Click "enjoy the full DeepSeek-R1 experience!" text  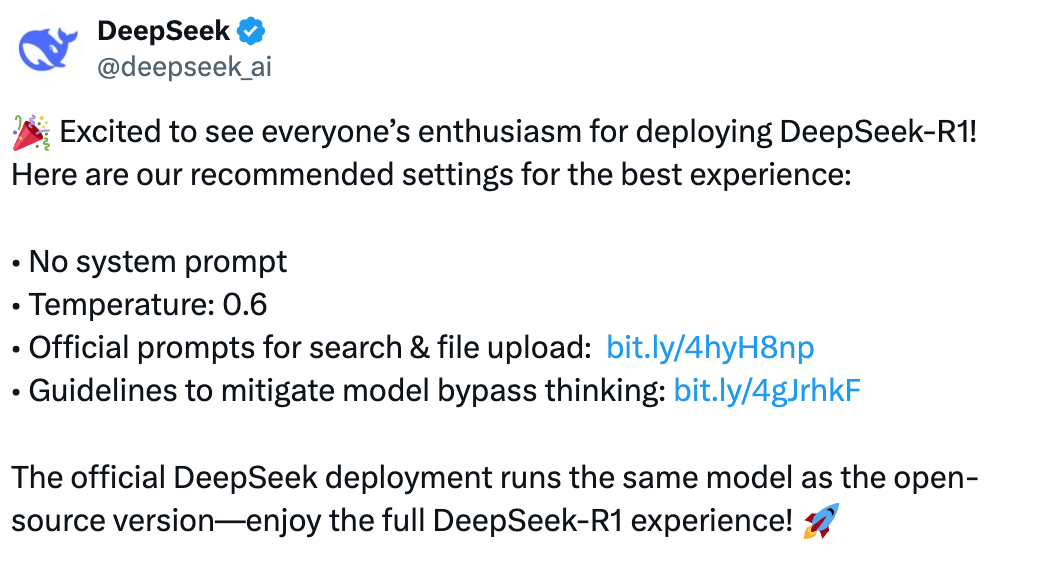tap(520, 520)
